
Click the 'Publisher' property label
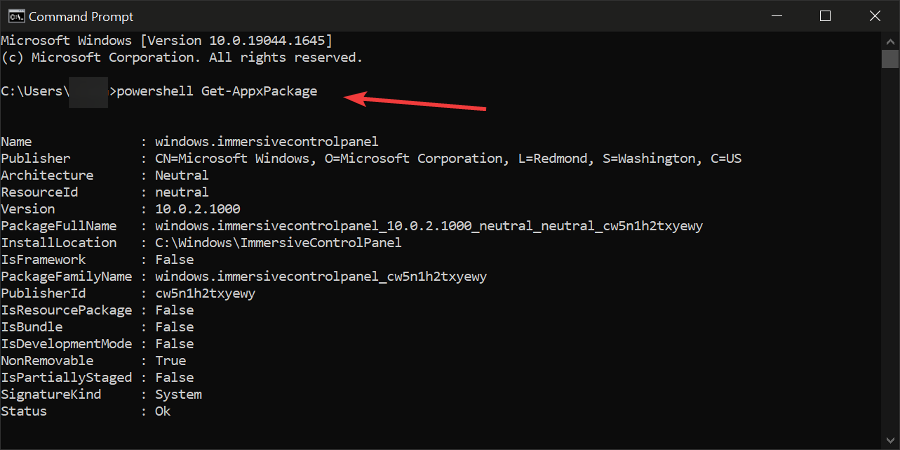tap(36, 158)
